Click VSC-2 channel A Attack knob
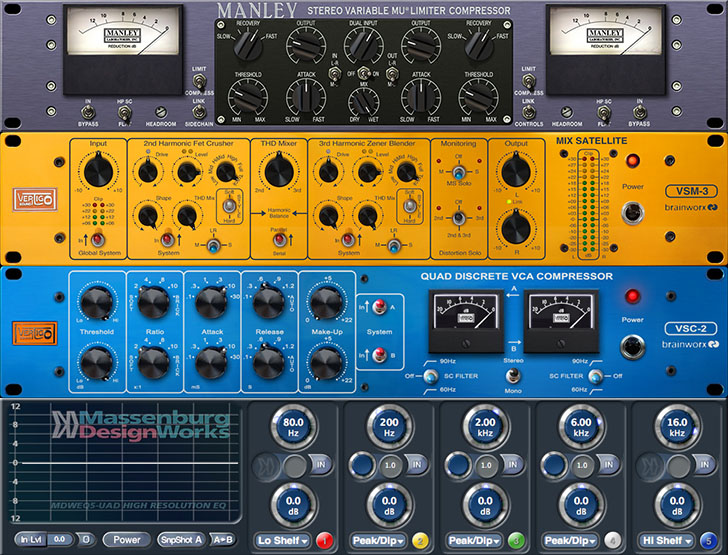 pyautogui.click(x=211, y=302)
